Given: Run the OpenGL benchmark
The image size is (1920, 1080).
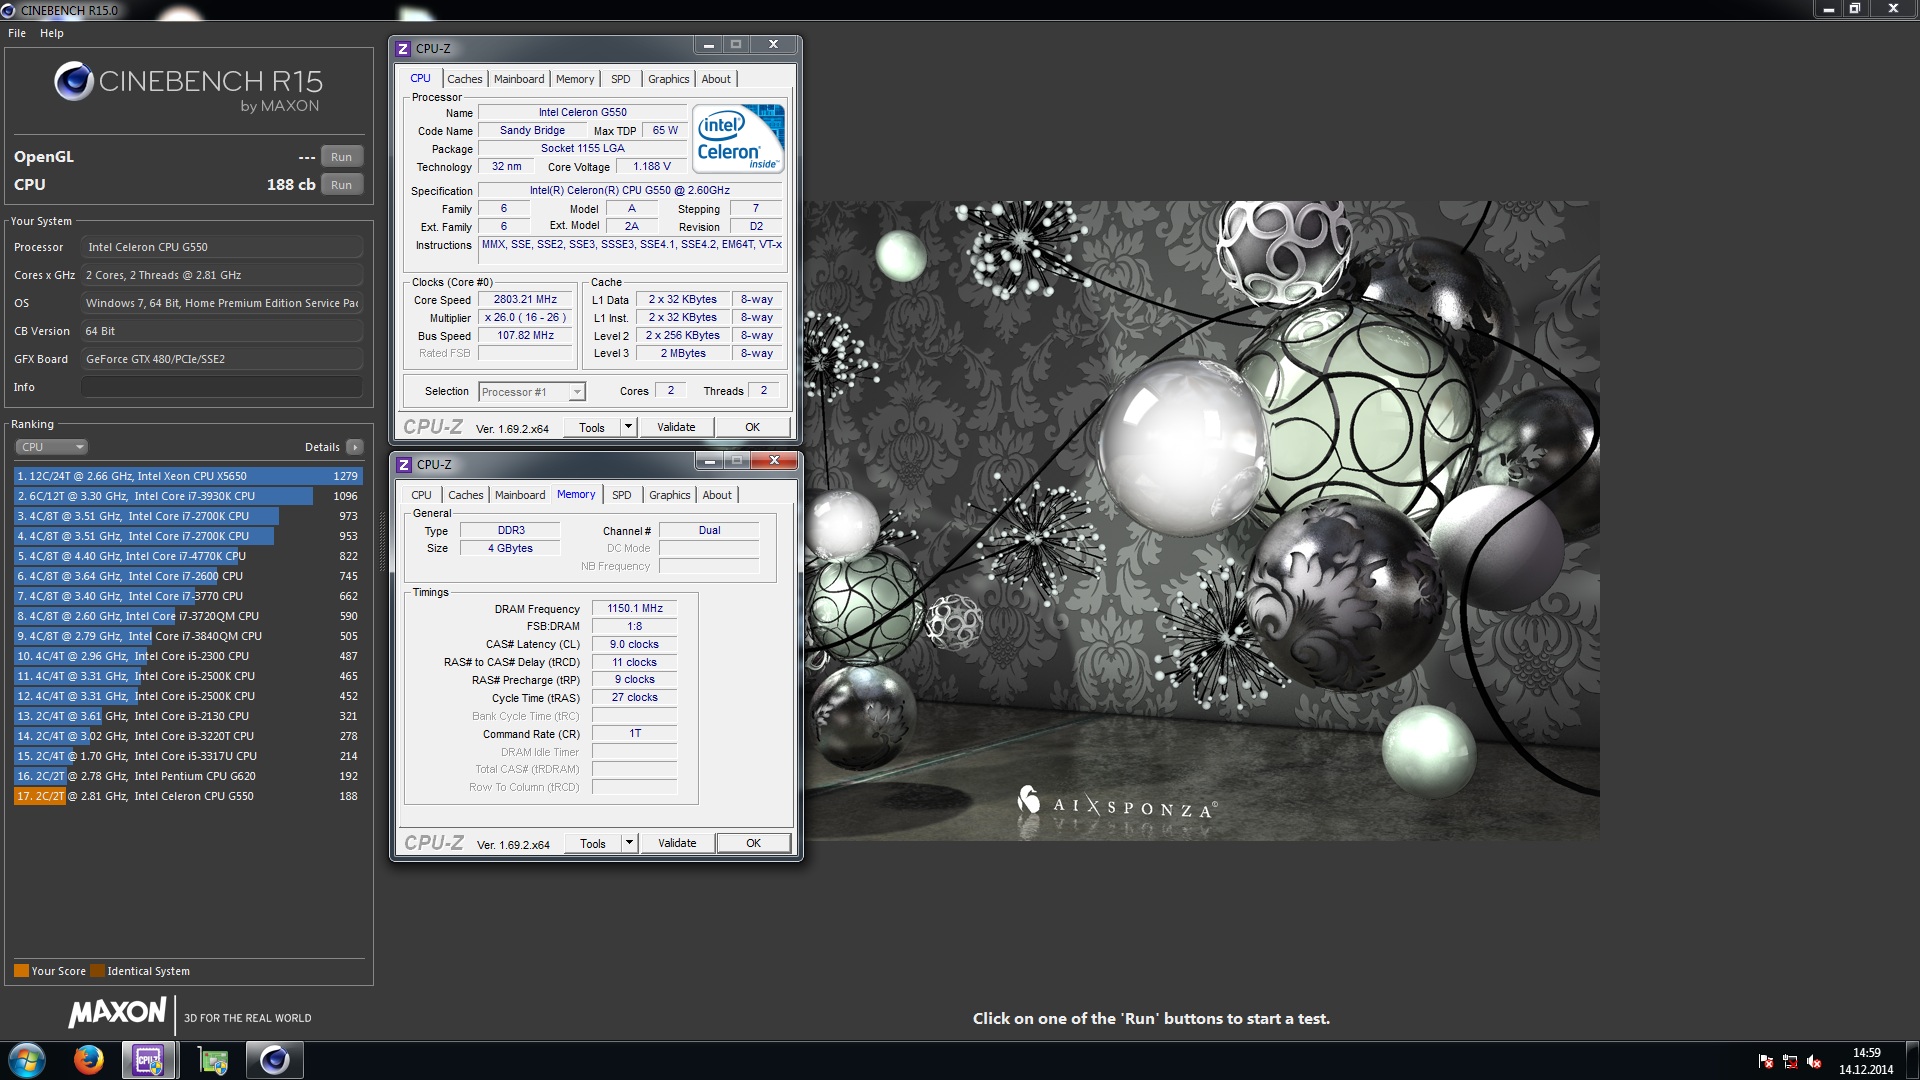Looking at the screenshot, I should coord(341,157).
